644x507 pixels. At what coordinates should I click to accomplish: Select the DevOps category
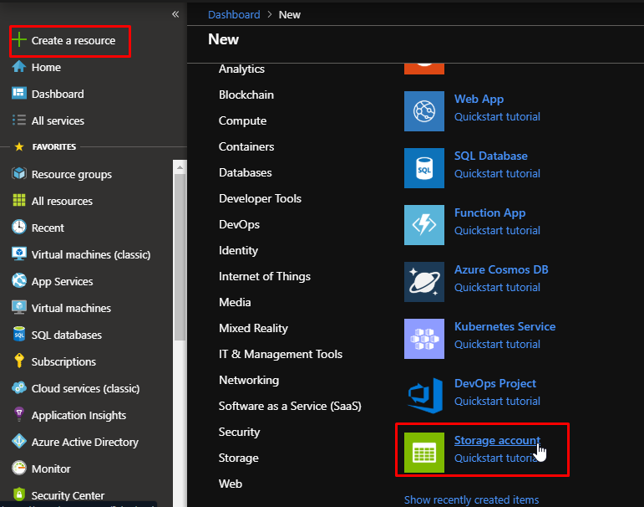tap(239, 224)
